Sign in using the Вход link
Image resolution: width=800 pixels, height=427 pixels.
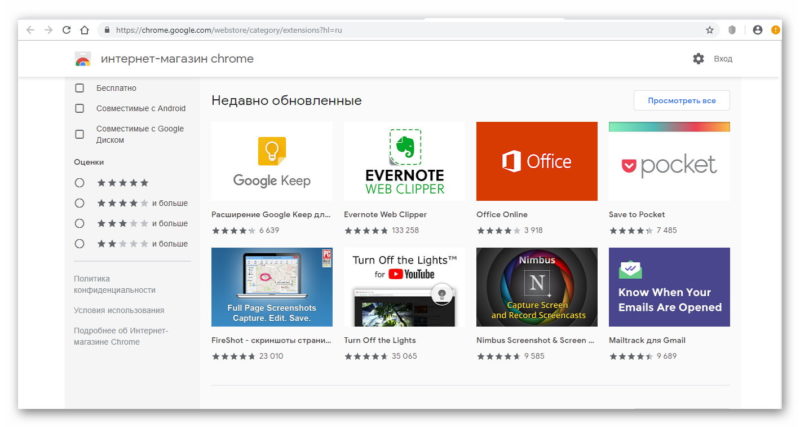723,59
